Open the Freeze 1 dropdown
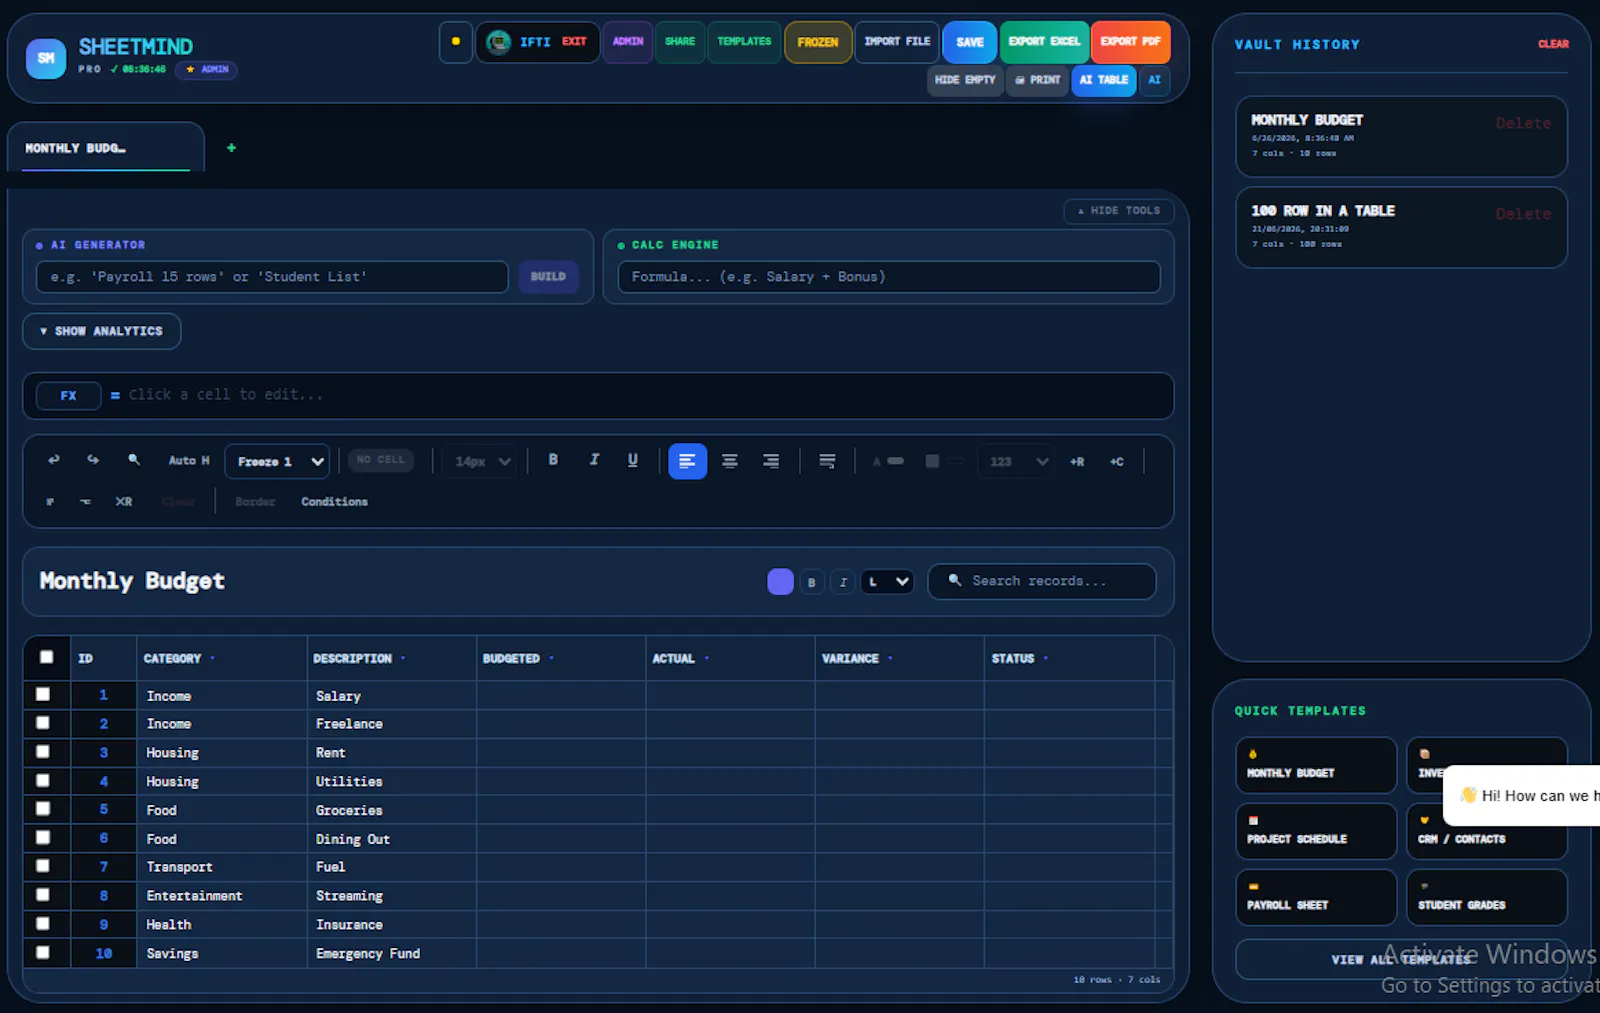The height and width of the screenshot is (1013, 1600). click(277, 461)
